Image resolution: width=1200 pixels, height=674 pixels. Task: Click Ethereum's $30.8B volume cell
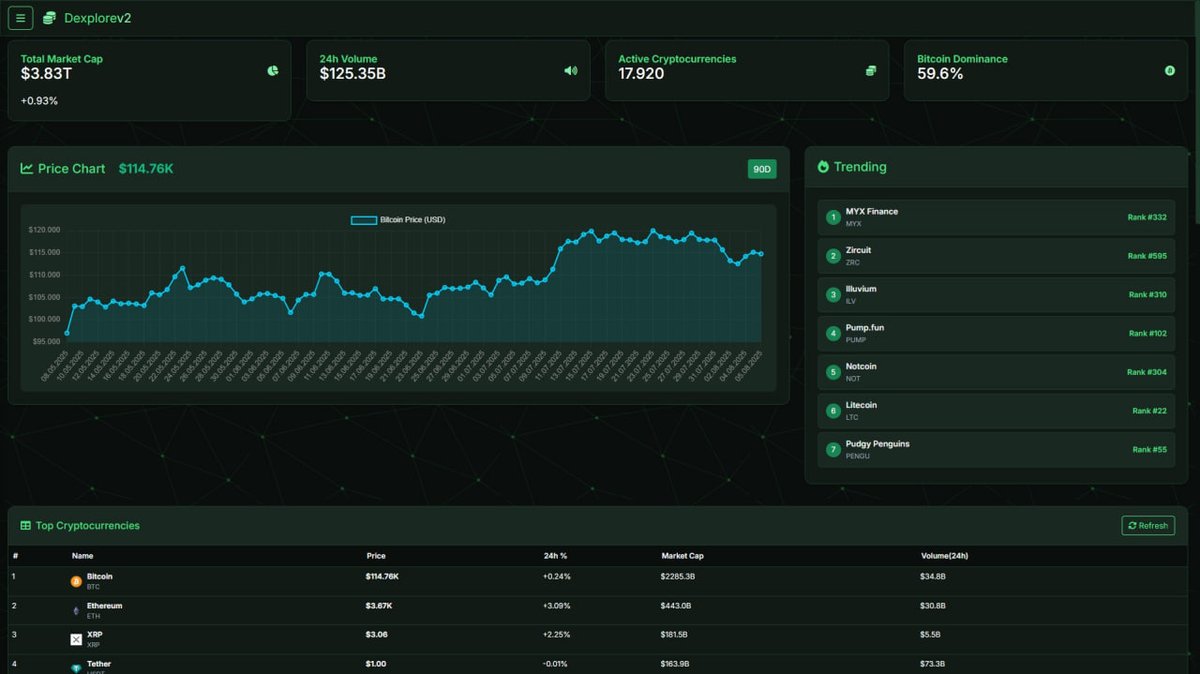(934, 606)
